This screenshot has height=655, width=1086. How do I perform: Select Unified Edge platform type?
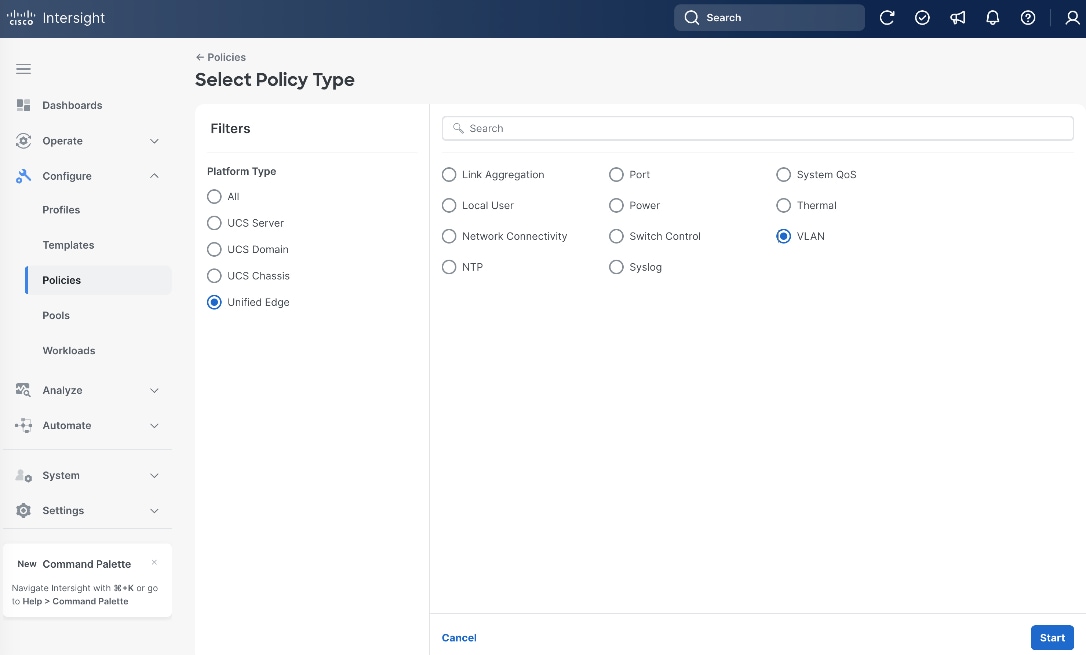[214, 302]
